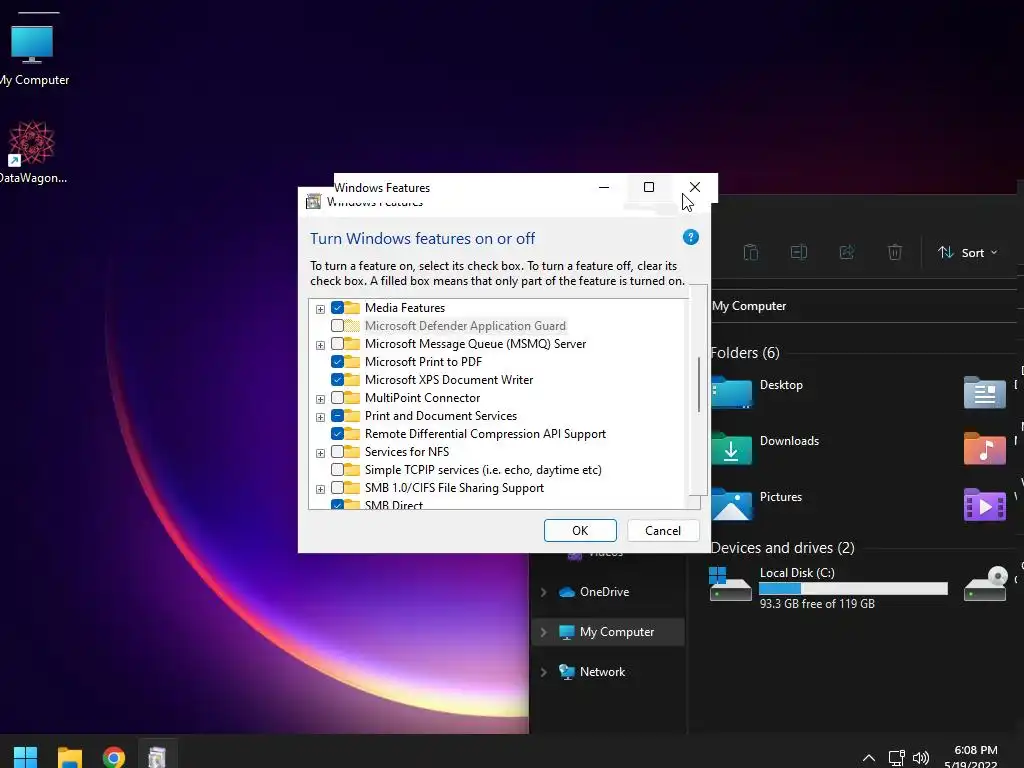1024x768 pixels.
Task: Open the Music folder icon in Explorer
Action: click(985, 448)
